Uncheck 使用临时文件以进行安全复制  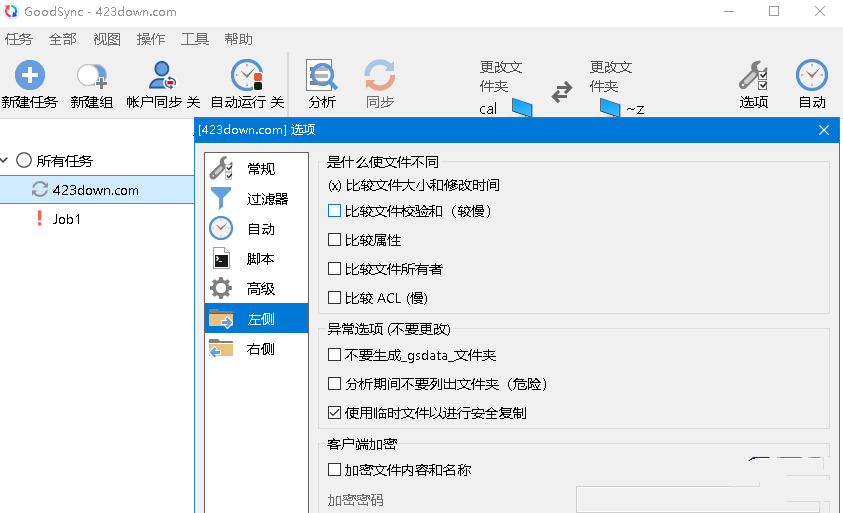tap(335, 413)
